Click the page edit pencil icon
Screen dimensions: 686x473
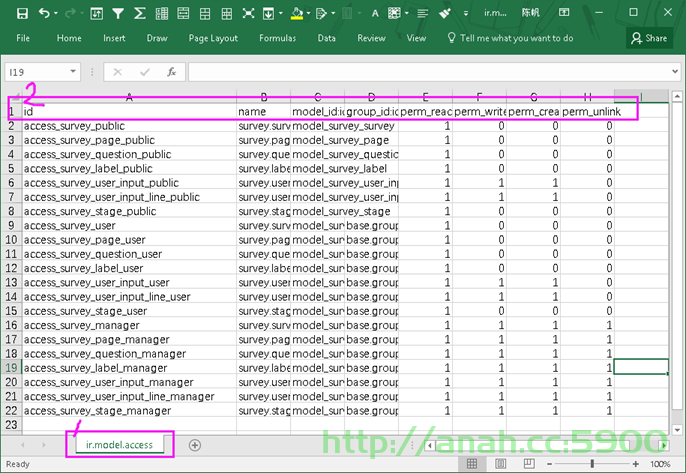(x=321, y=14)
